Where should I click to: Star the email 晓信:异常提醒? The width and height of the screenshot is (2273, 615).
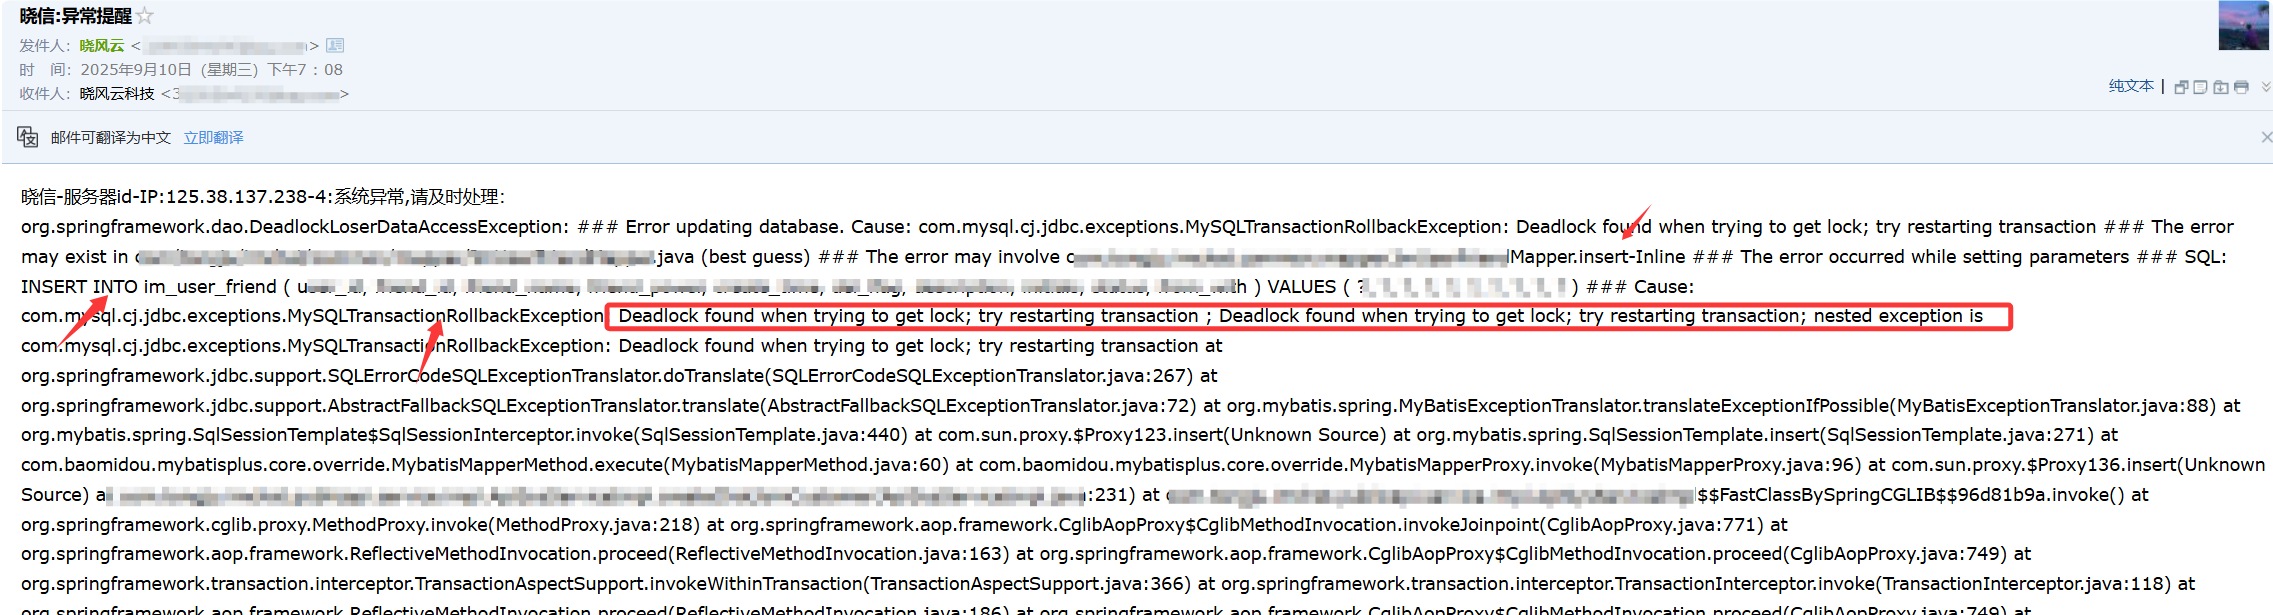(145, 16)
